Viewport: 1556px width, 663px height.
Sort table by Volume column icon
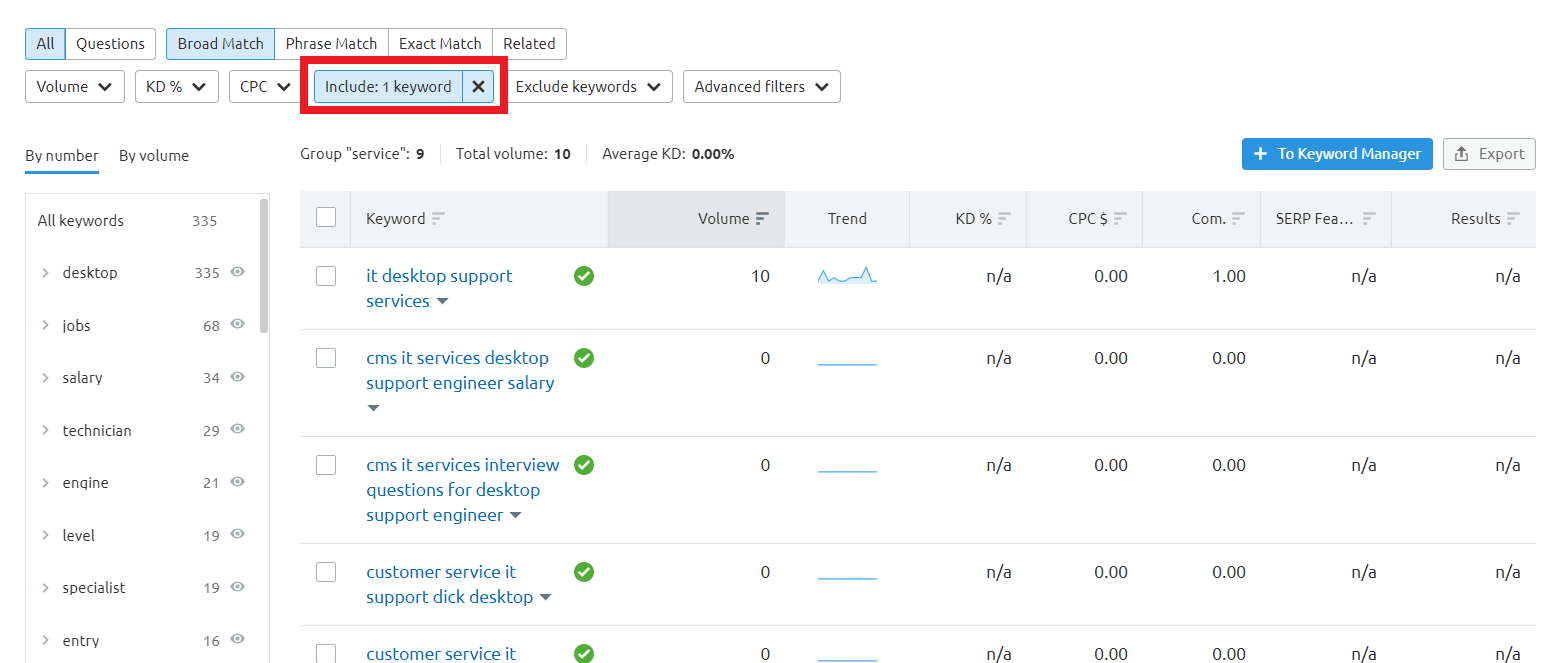click(762, 219)
